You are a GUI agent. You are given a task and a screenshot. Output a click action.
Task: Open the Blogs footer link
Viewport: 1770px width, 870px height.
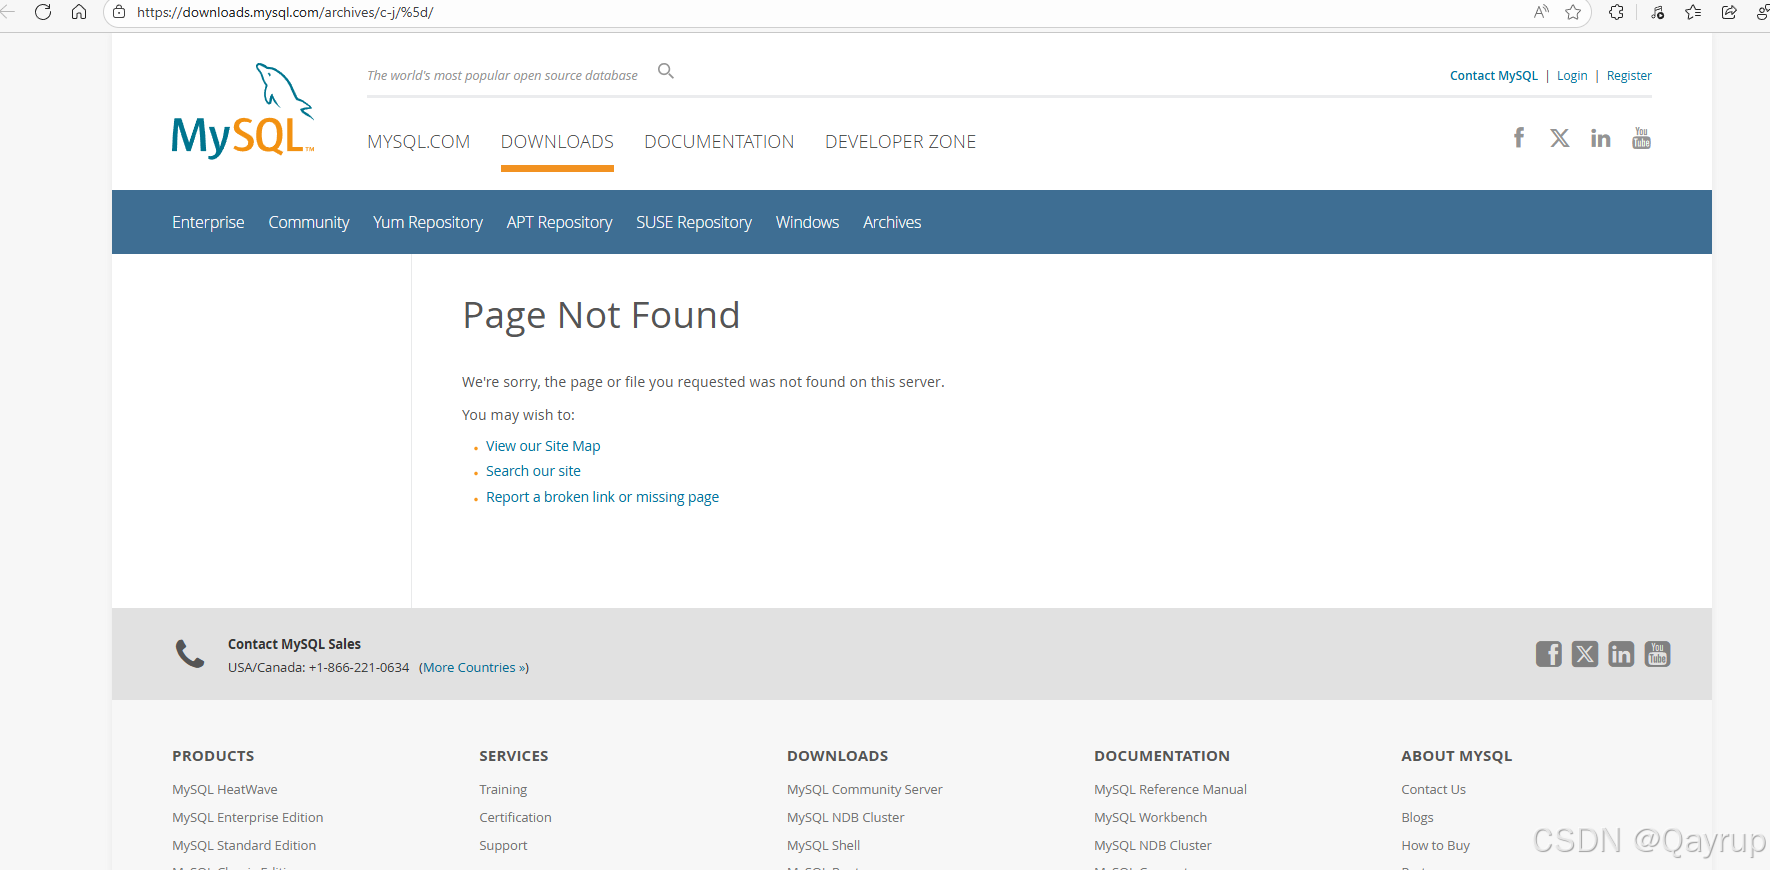coord(1418,818)
